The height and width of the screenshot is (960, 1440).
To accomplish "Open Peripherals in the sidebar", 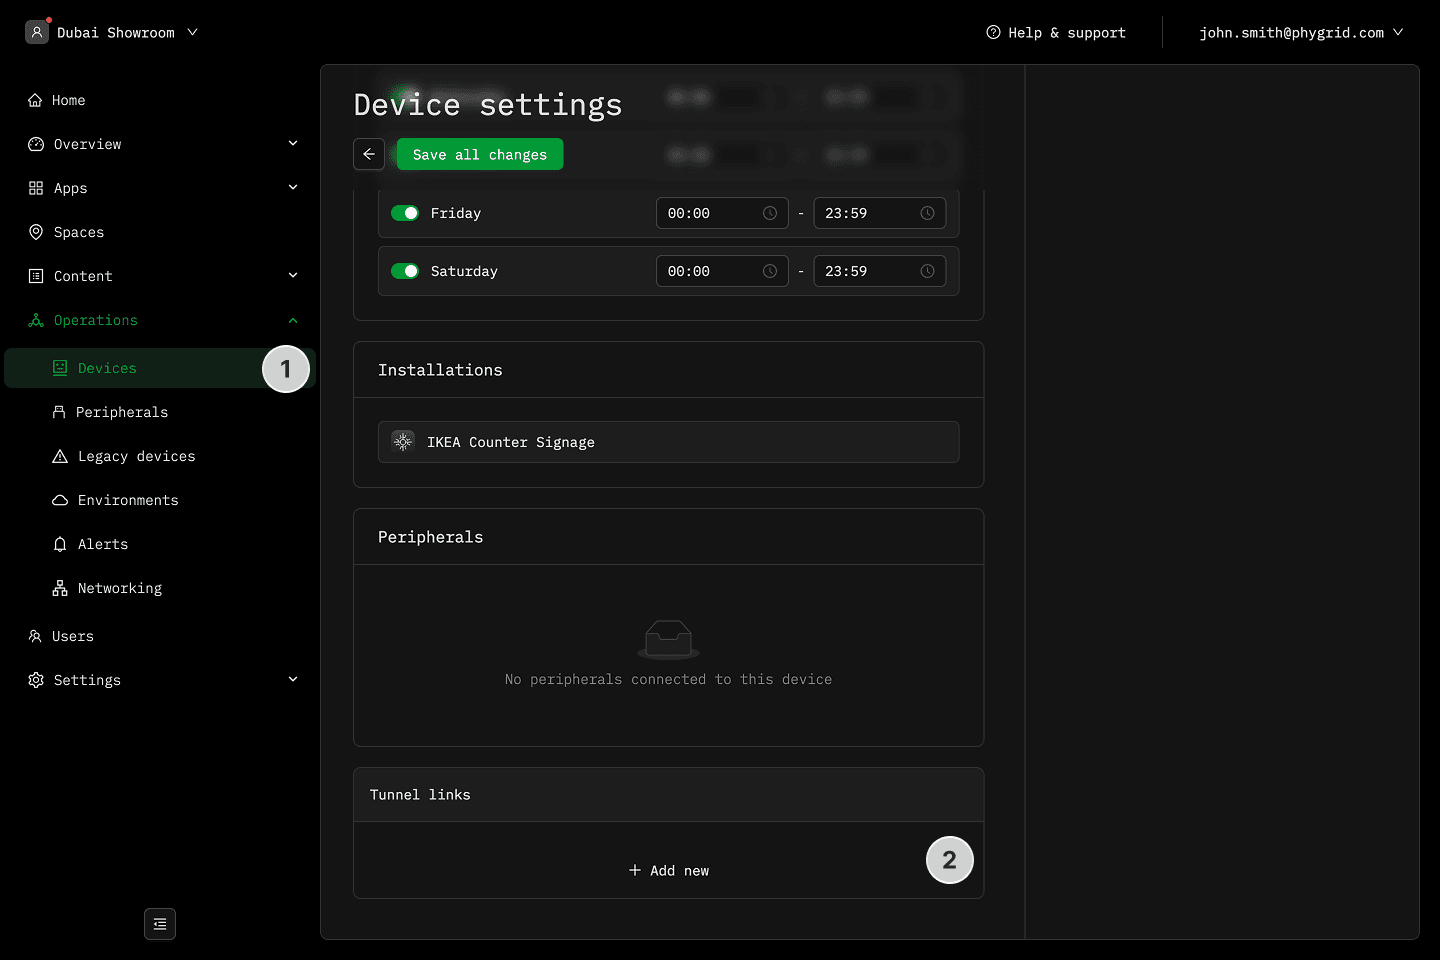I will [122, 412].
